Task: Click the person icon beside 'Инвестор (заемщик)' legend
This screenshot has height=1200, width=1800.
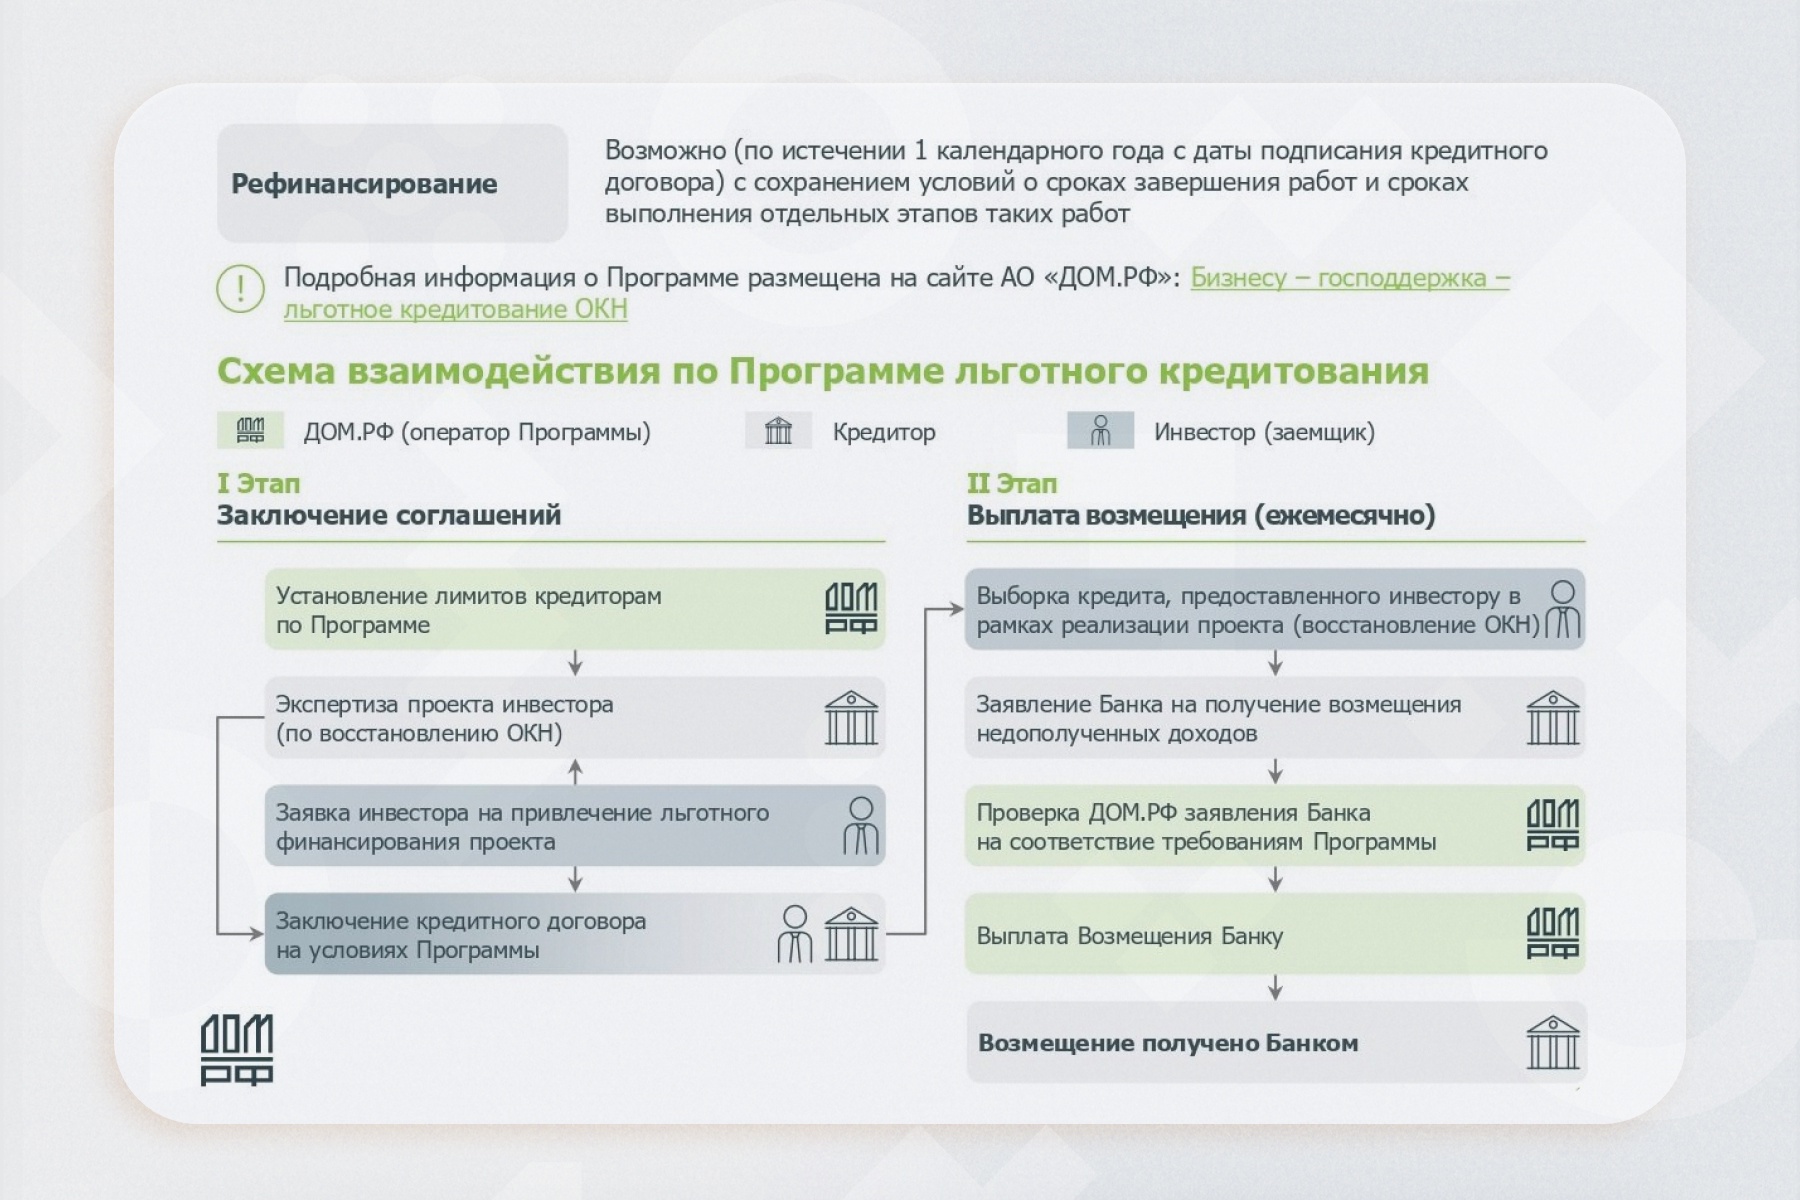Action: coord(1100,431)
